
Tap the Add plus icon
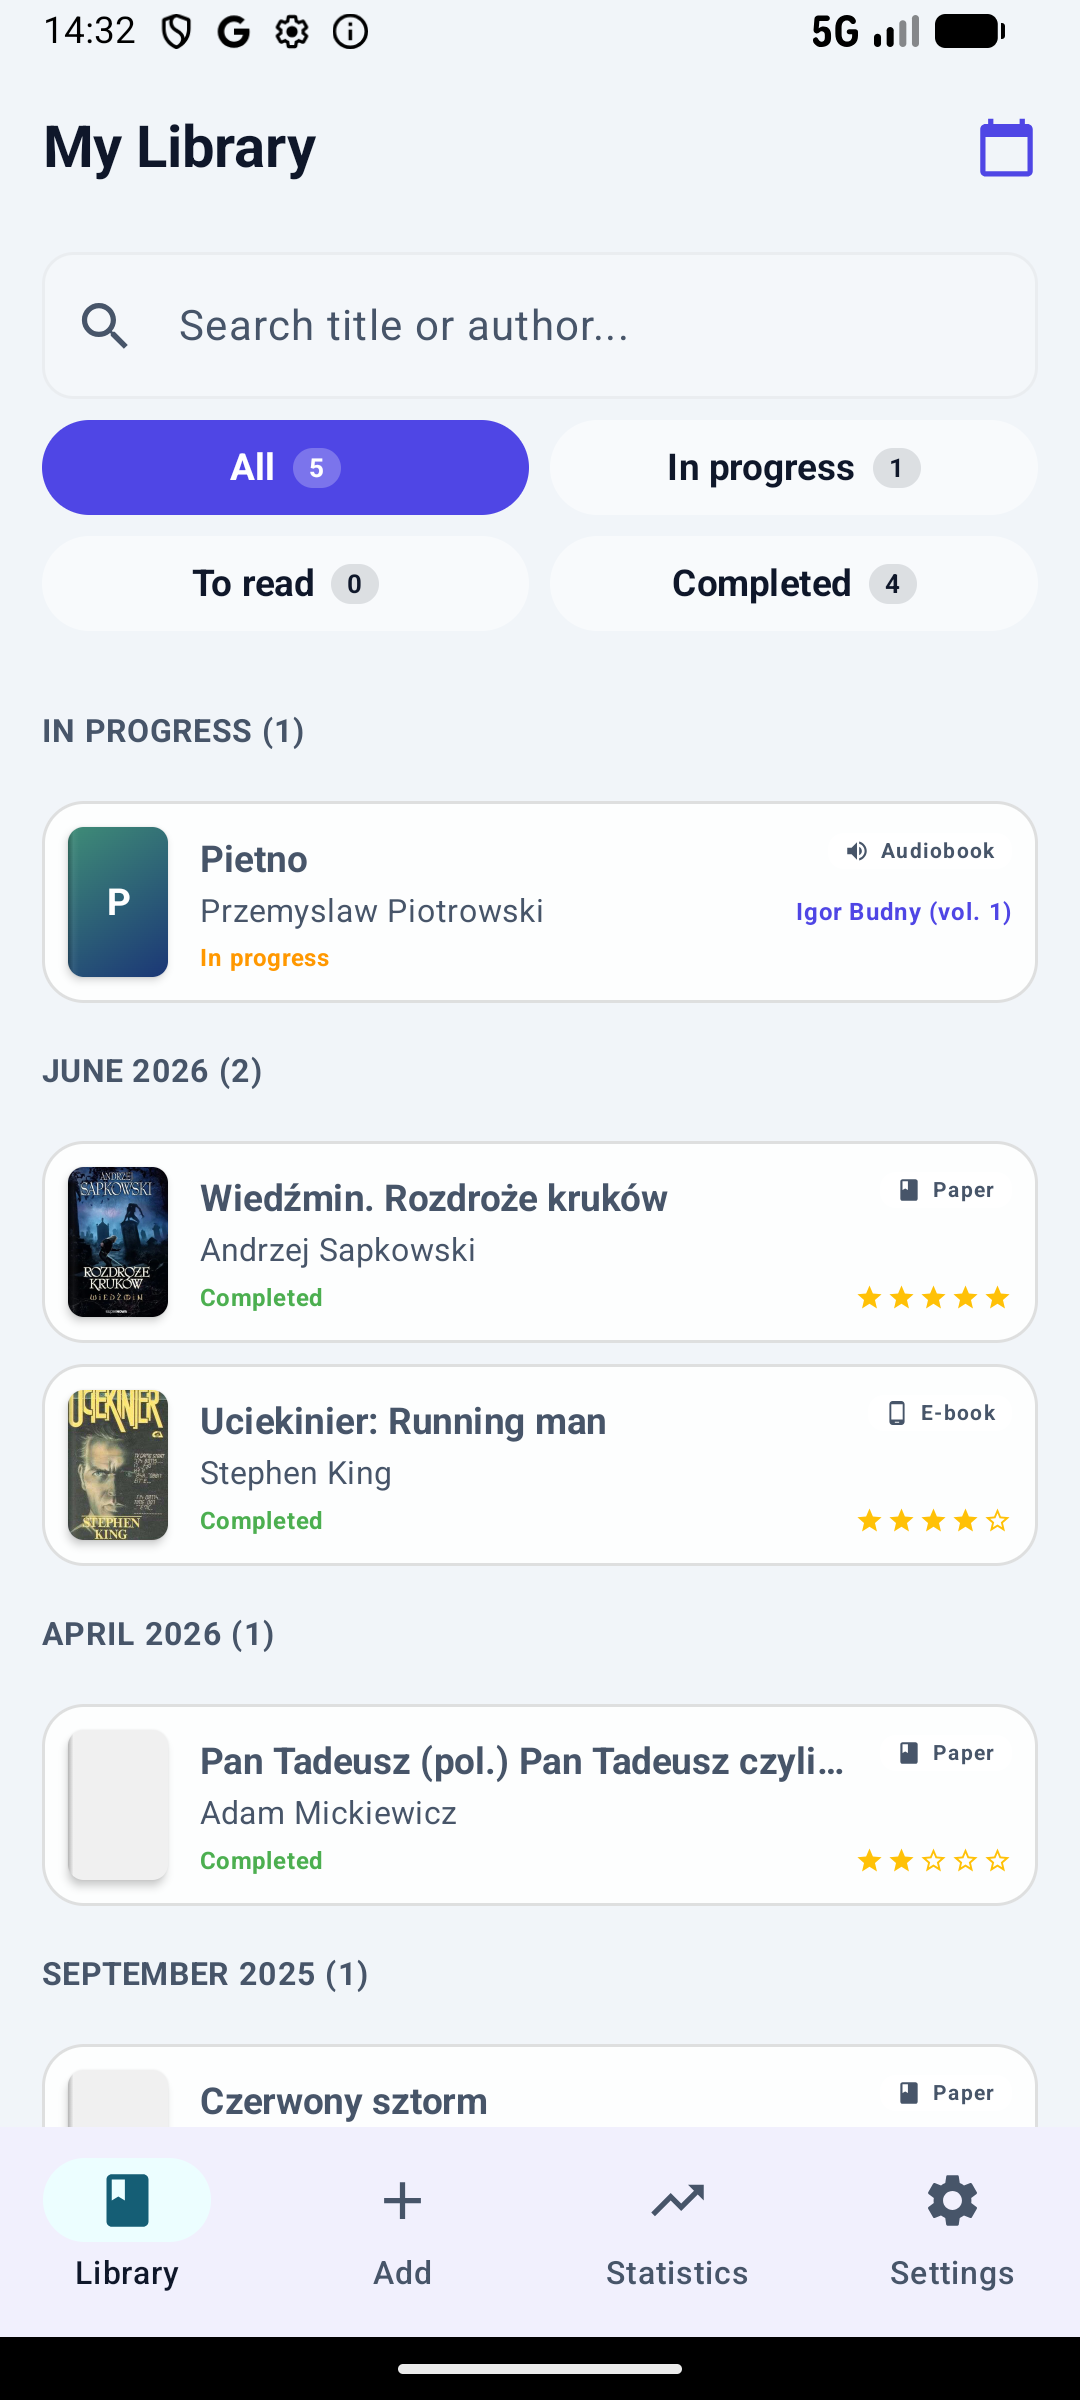click(x=402, y=2200)
